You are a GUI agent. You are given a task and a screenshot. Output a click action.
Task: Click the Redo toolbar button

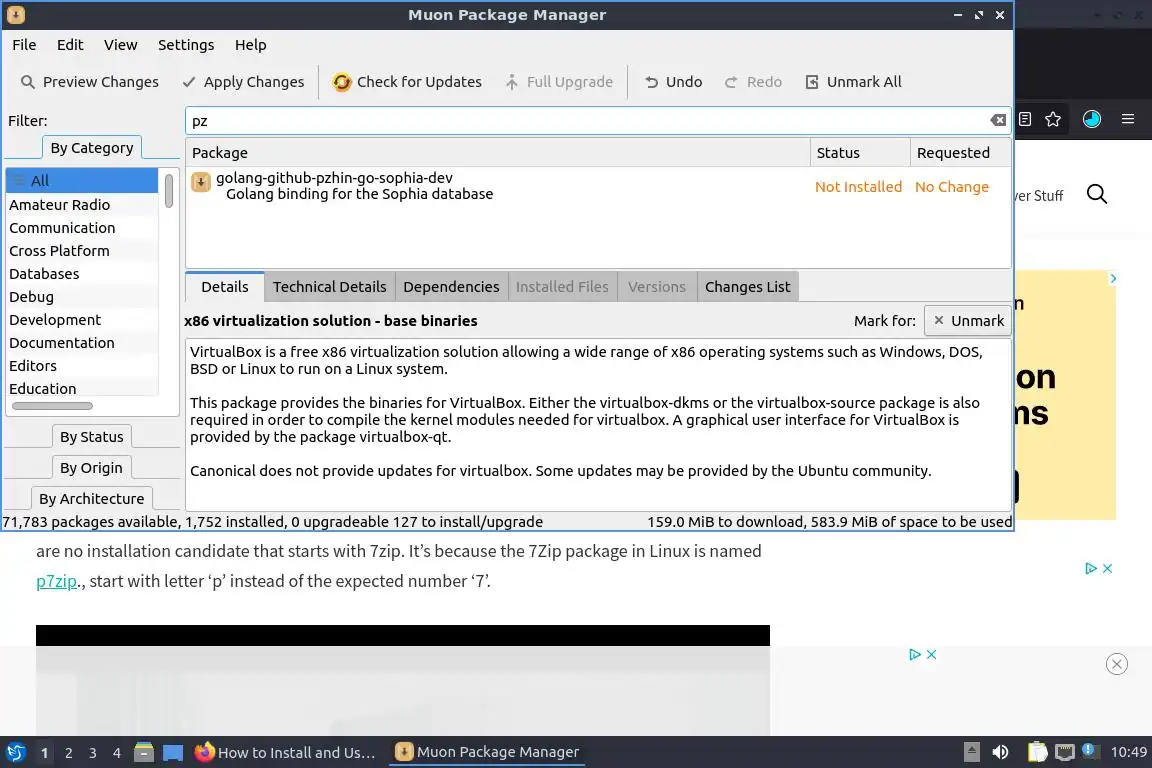click(x=754, y=82)
